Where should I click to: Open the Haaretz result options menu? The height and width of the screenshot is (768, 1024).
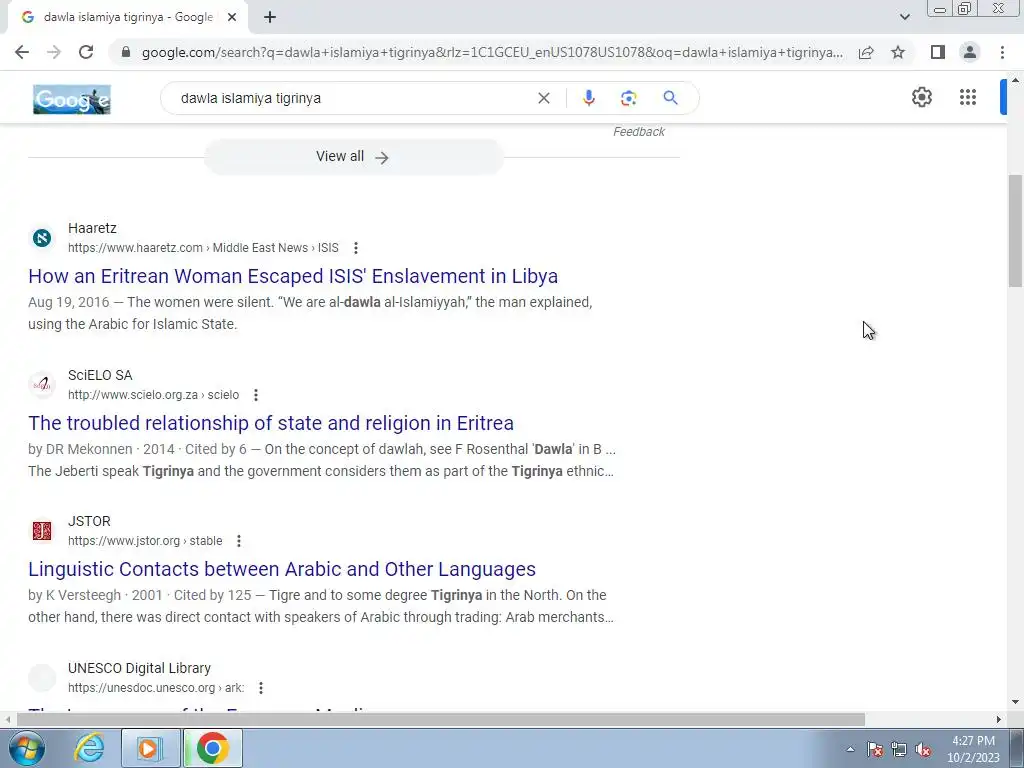point(356,248)
